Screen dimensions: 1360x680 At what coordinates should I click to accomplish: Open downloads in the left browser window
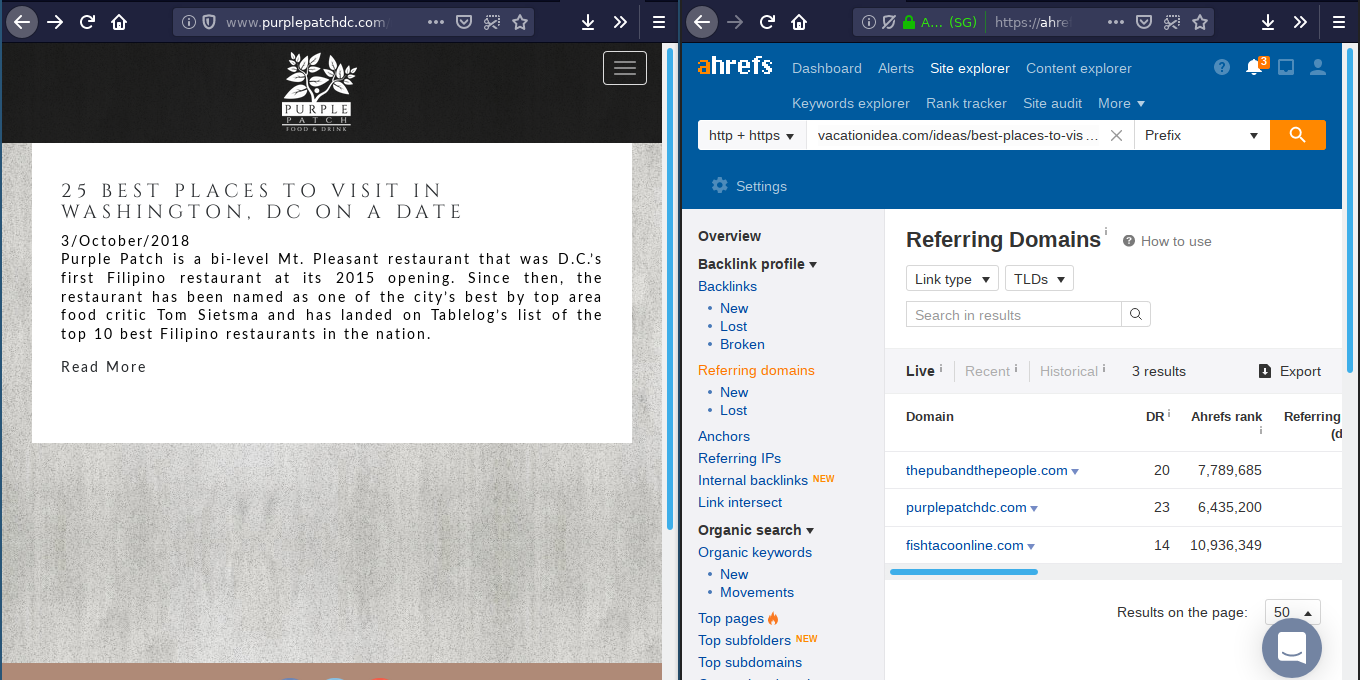tap(588, 22)
